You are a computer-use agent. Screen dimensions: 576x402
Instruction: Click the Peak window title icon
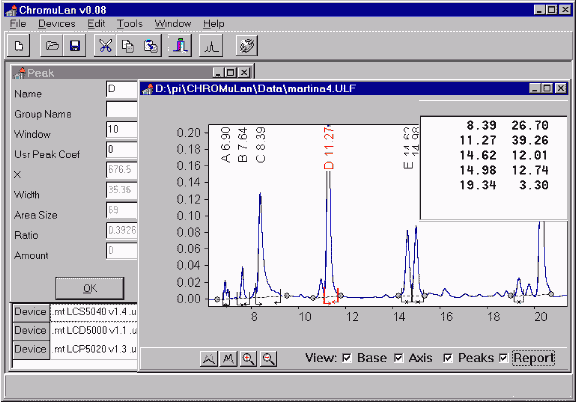pos(19,73)
